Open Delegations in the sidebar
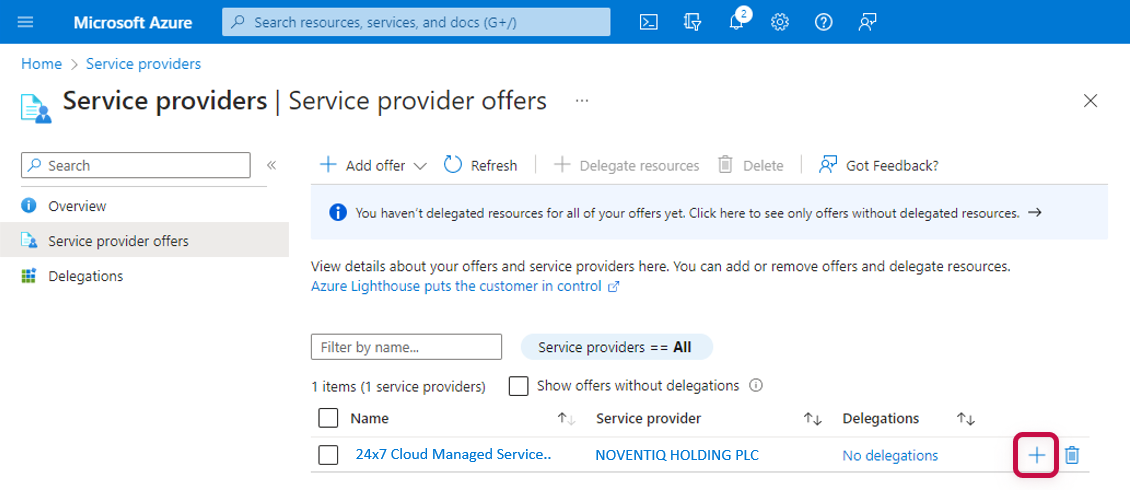This screenshot has height=490, width=1130. click(x=85, y=276)
